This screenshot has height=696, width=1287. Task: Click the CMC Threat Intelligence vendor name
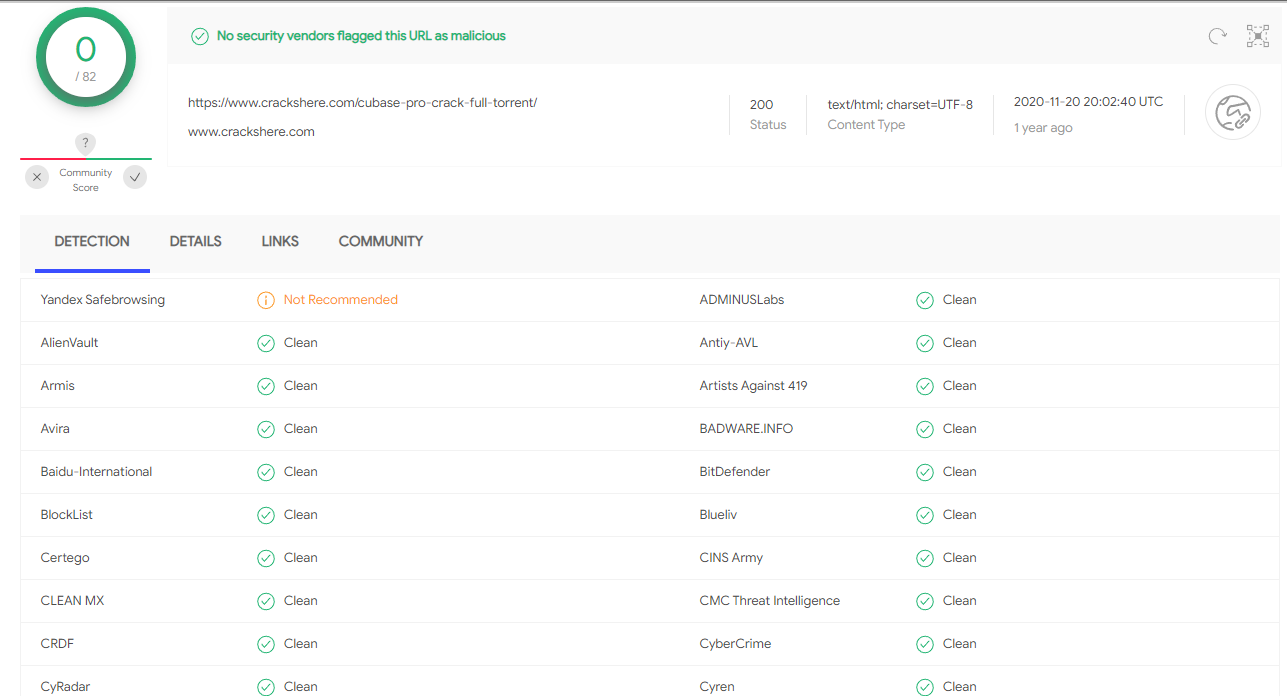[x=770, y=601]
